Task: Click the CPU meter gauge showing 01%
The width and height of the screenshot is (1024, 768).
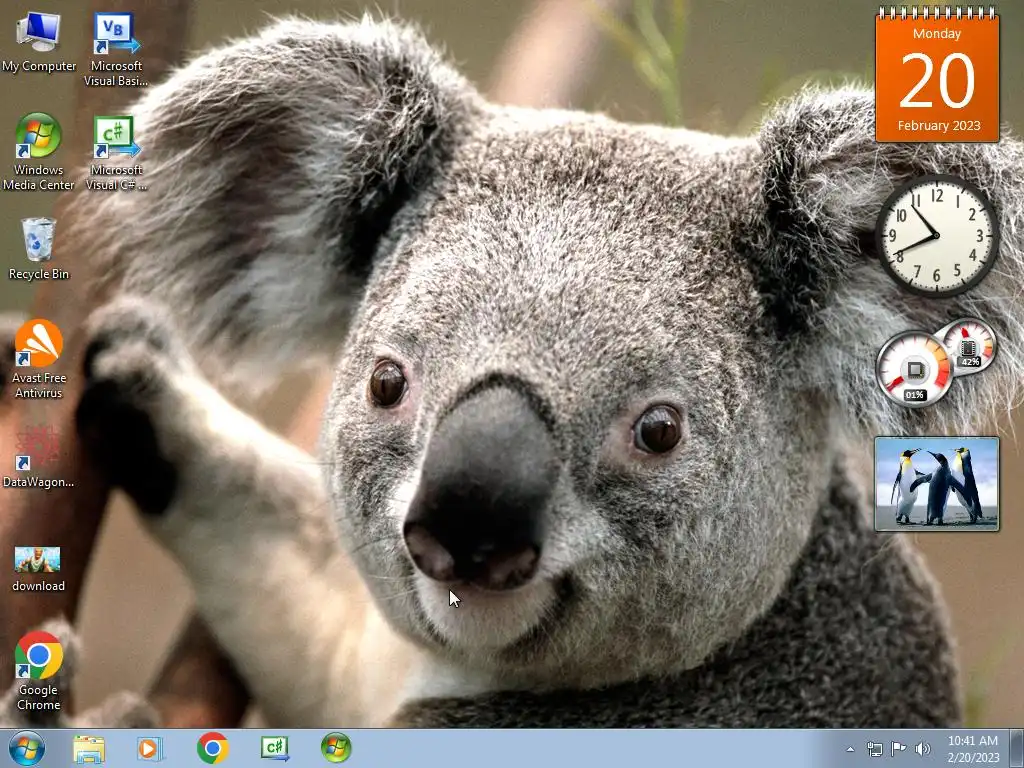Action: (x=914, y=370)
